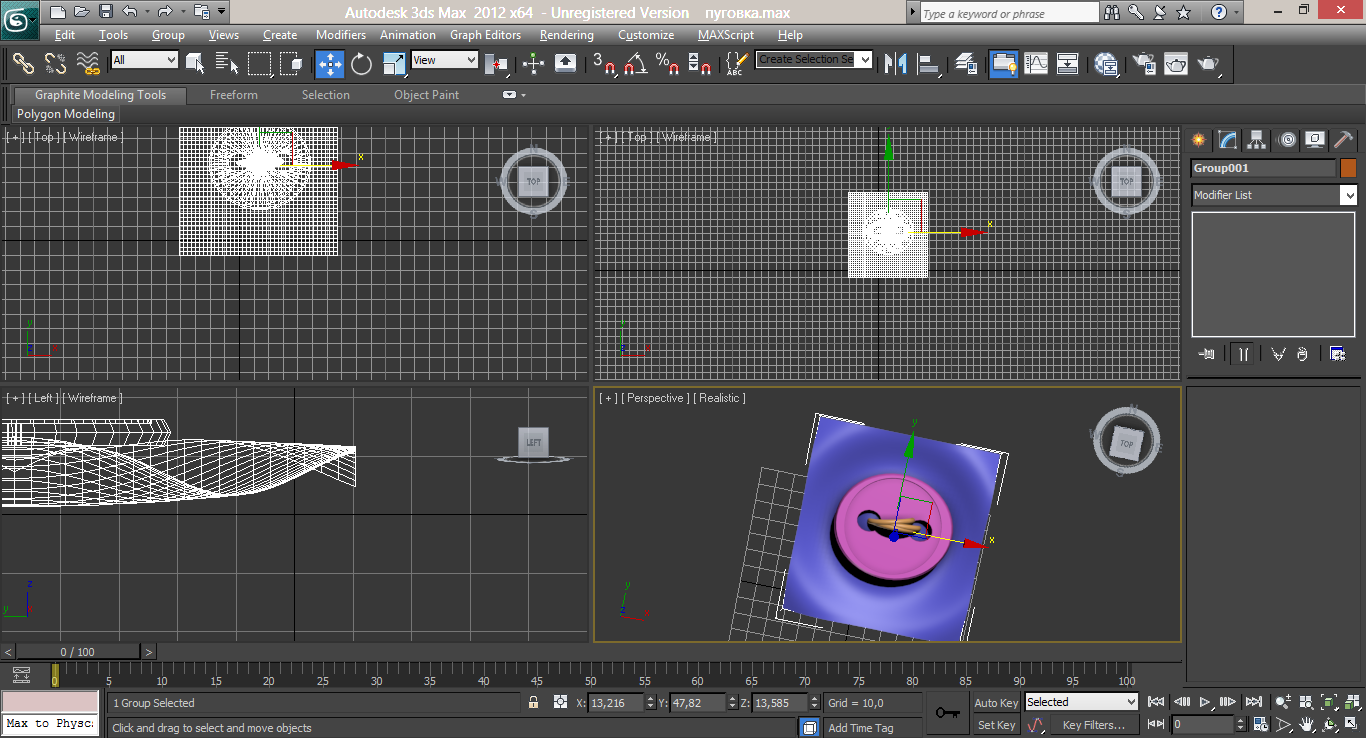Toggle the Spinner Snap button
The height and width of the screenshot is (738, 1366).
tap(701, 64)
